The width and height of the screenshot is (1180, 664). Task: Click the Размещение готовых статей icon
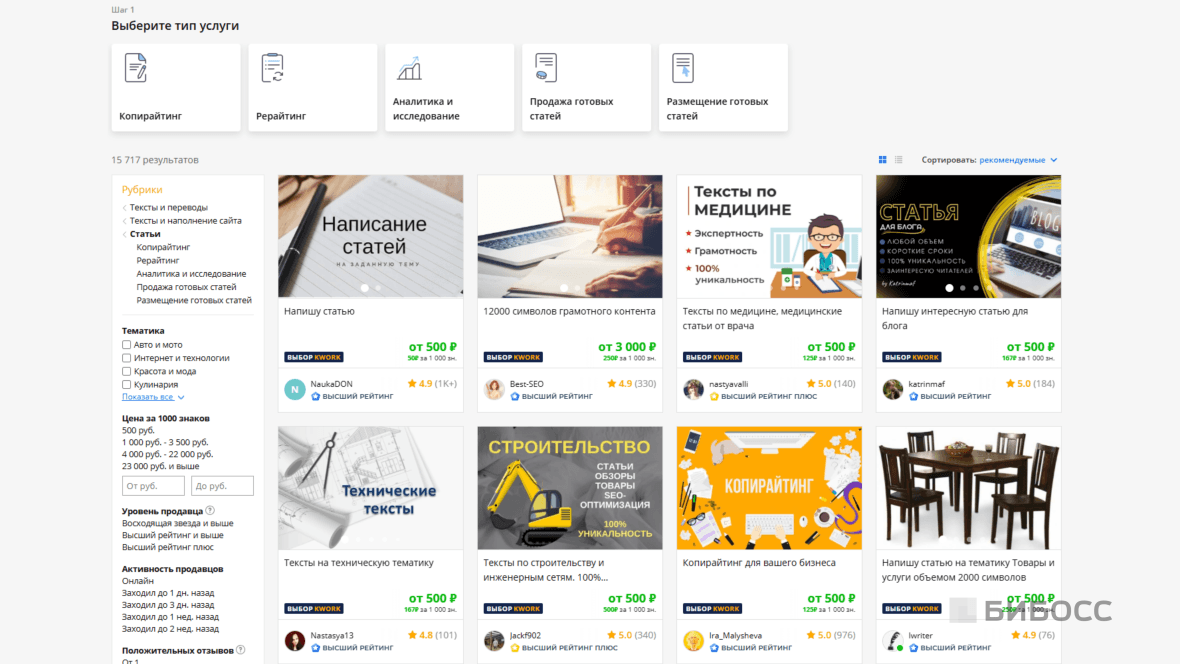point(683,68)
